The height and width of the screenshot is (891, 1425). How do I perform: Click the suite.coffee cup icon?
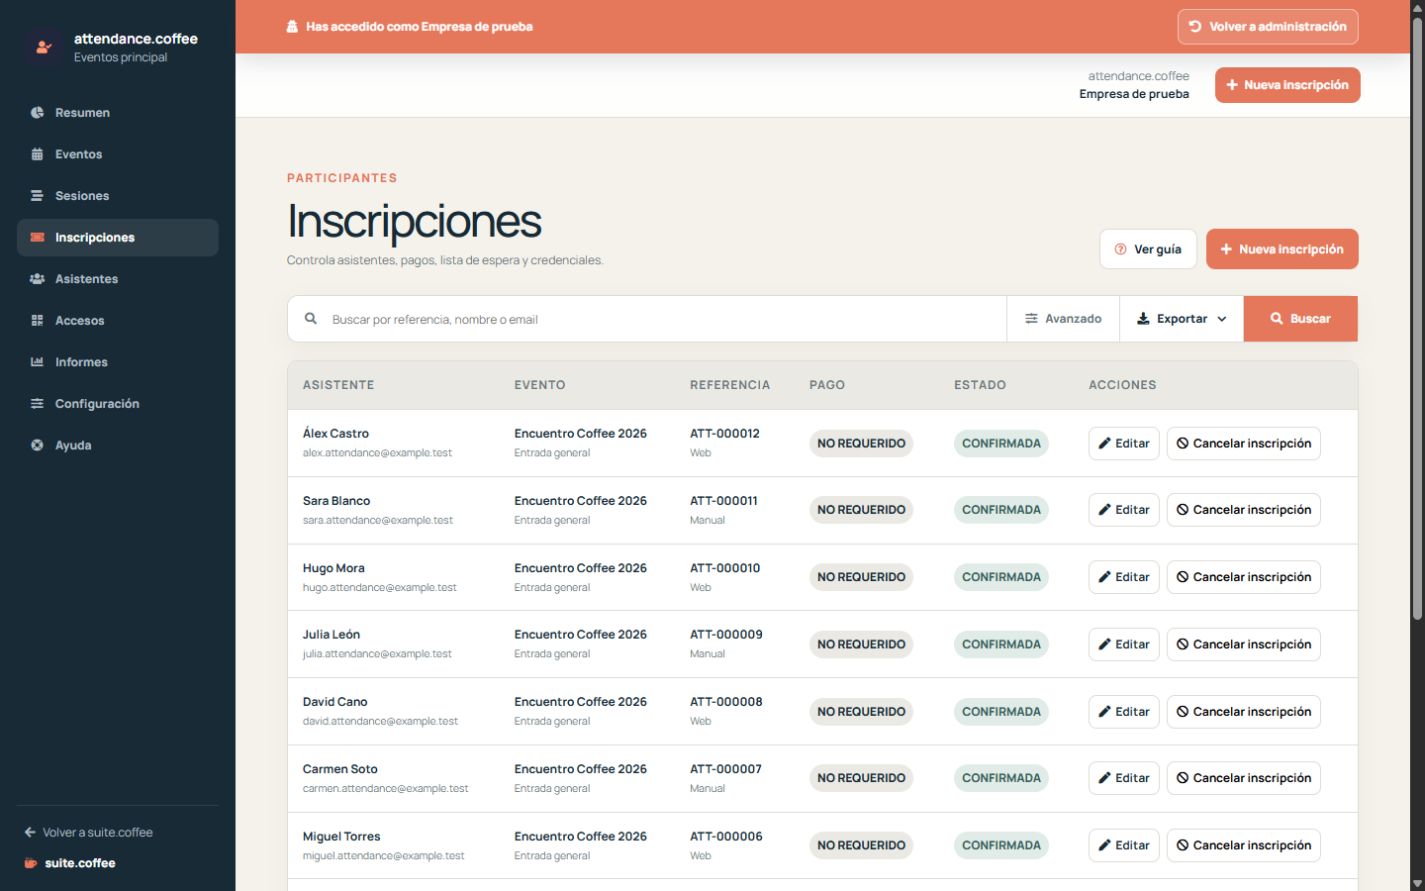point(31,863)
